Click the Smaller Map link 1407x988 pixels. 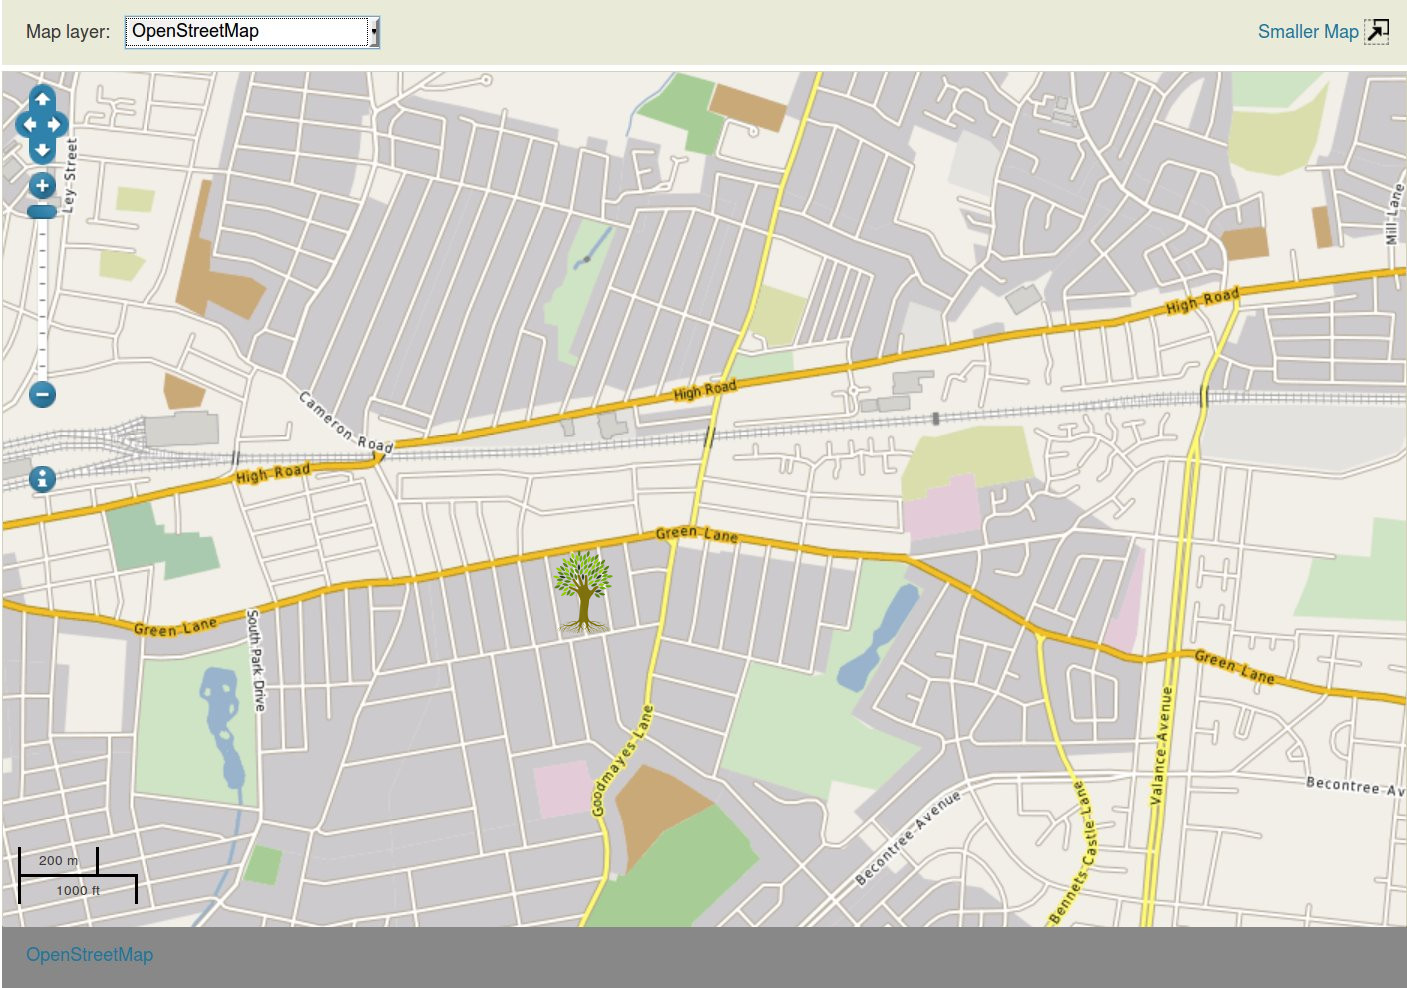[1307, 32]
